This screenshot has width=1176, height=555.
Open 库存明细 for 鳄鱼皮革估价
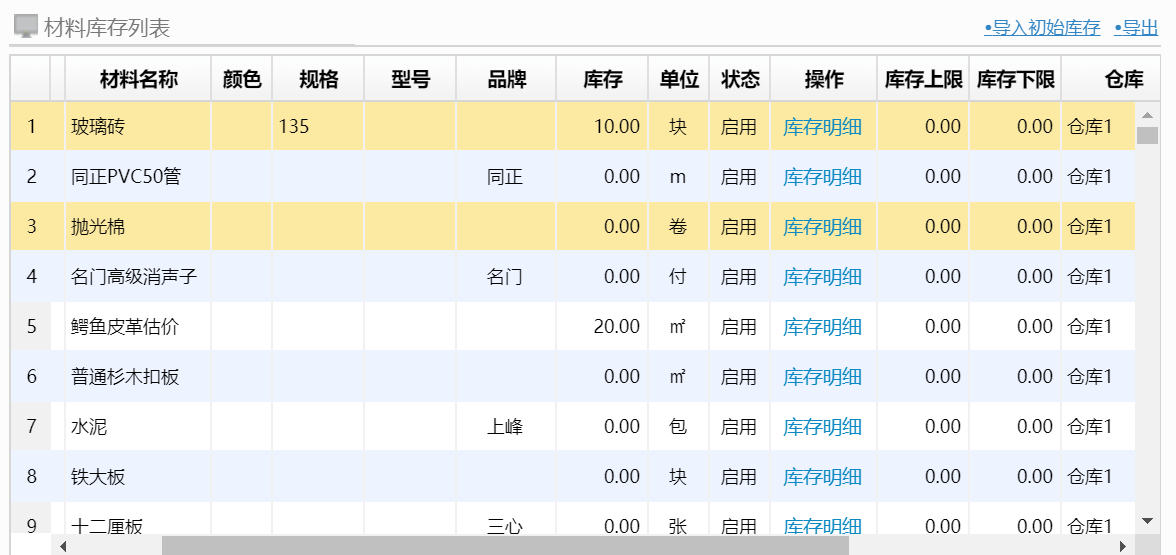point(822,327)
